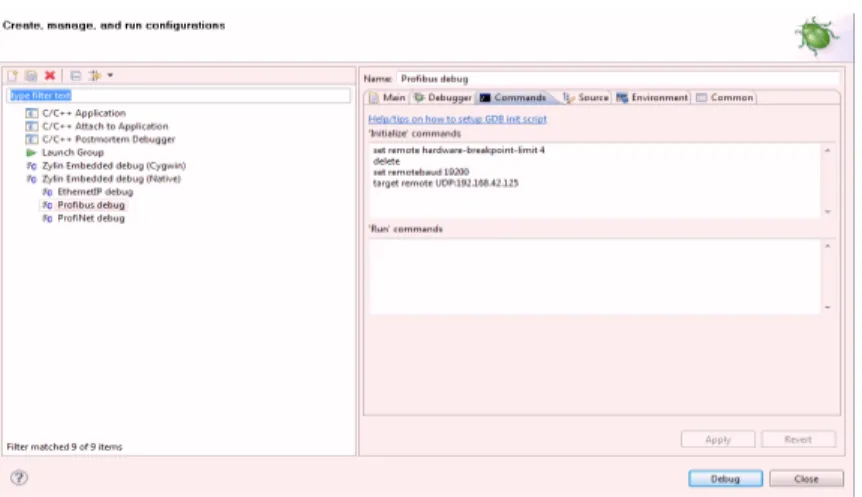862x497 pixels.
Task: Click up arrow of Initialize commands scrollbar
Action: (x=827, y=150)
